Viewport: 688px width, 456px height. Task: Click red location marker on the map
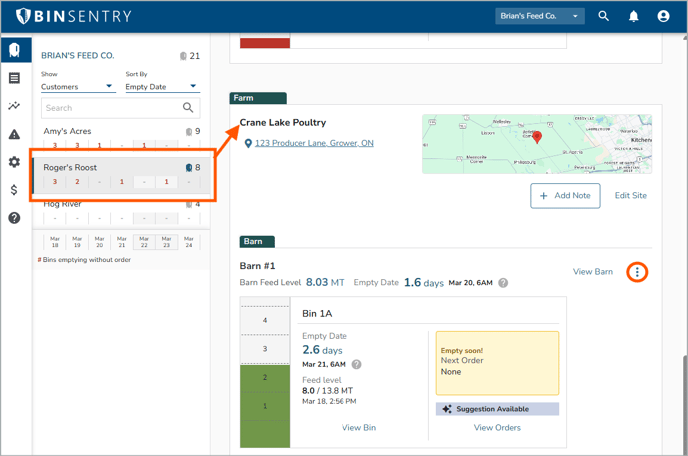point(537,137)
